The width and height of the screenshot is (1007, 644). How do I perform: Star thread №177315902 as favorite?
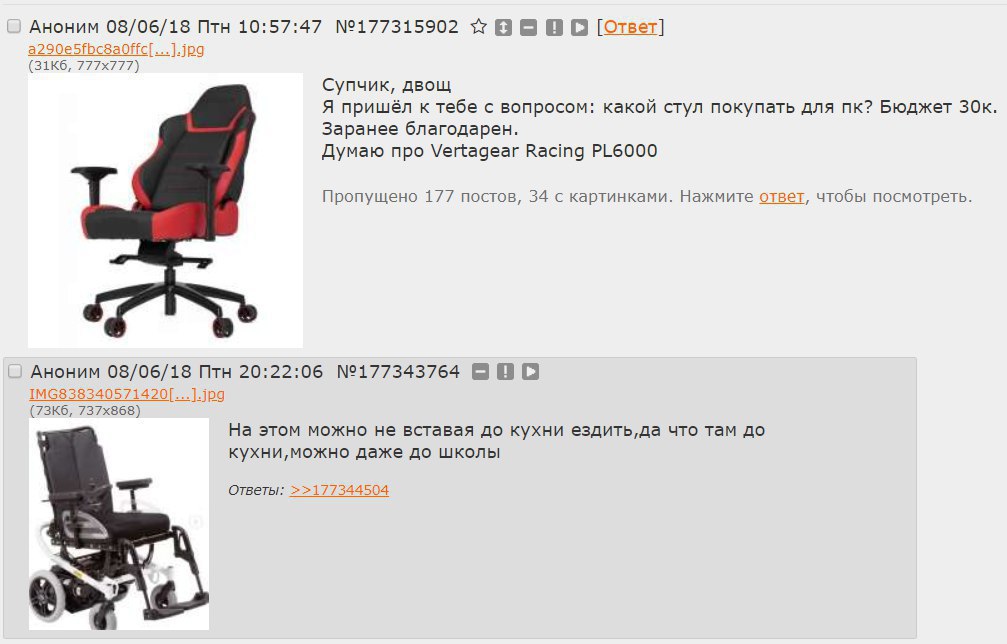pos(478,27)
